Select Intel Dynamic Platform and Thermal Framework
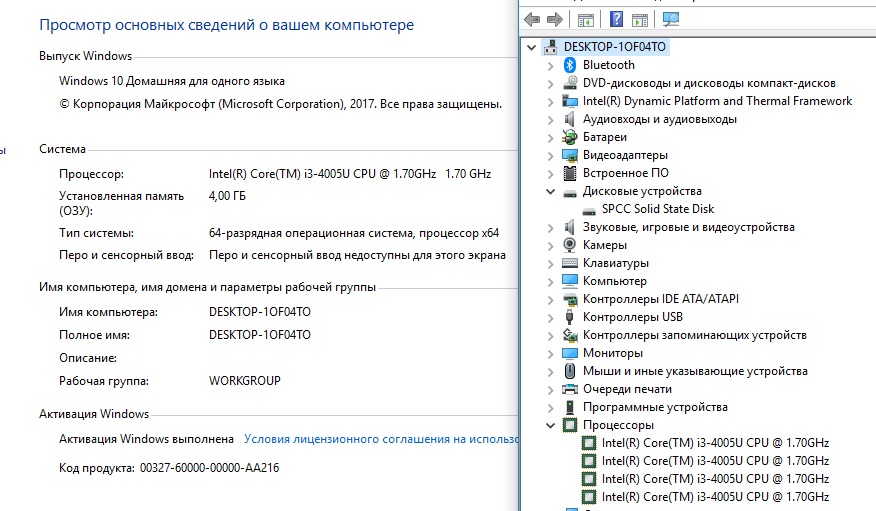 click(x=717, y=101)
